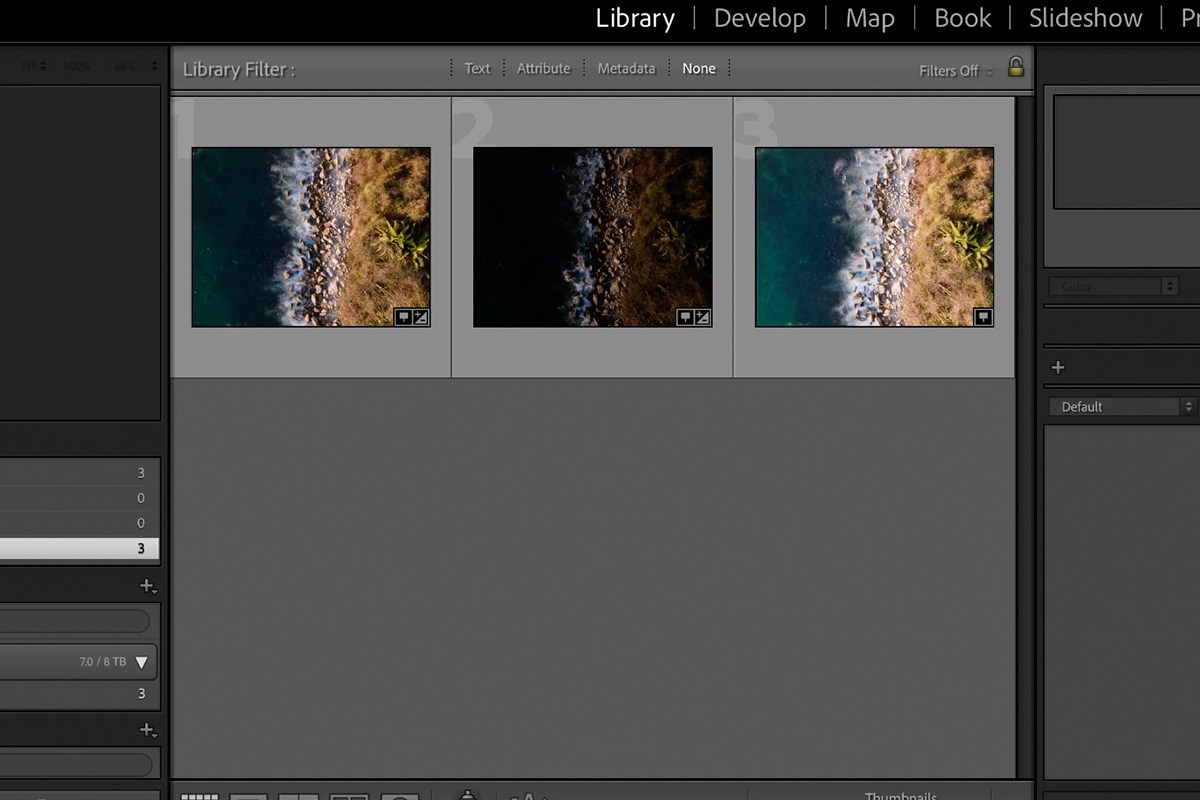Set Navigator zoom to 66%
This screenshot has height=800, width=1200.
pyautogui.click(x=125, y=66)
